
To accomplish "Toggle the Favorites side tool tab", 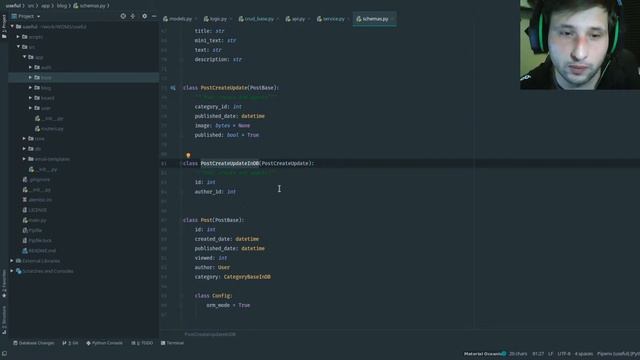I will point(4,284).
